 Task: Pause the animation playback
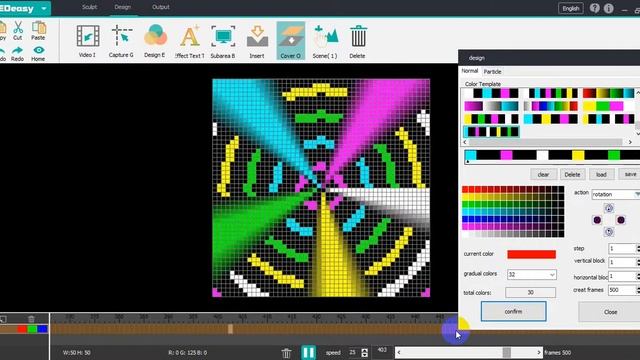tap(309, 352)
